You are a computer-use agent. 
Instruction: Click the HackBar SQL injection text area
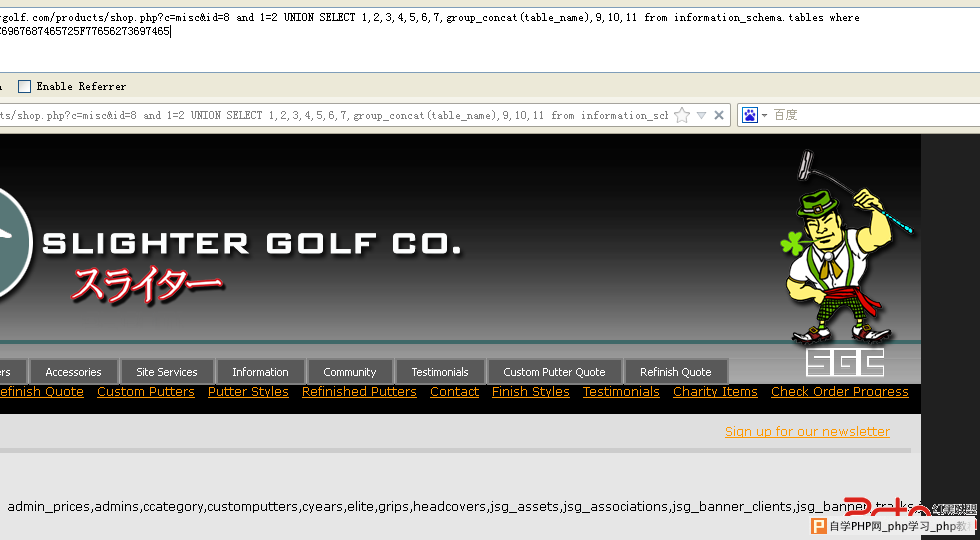tap(490, 40)
